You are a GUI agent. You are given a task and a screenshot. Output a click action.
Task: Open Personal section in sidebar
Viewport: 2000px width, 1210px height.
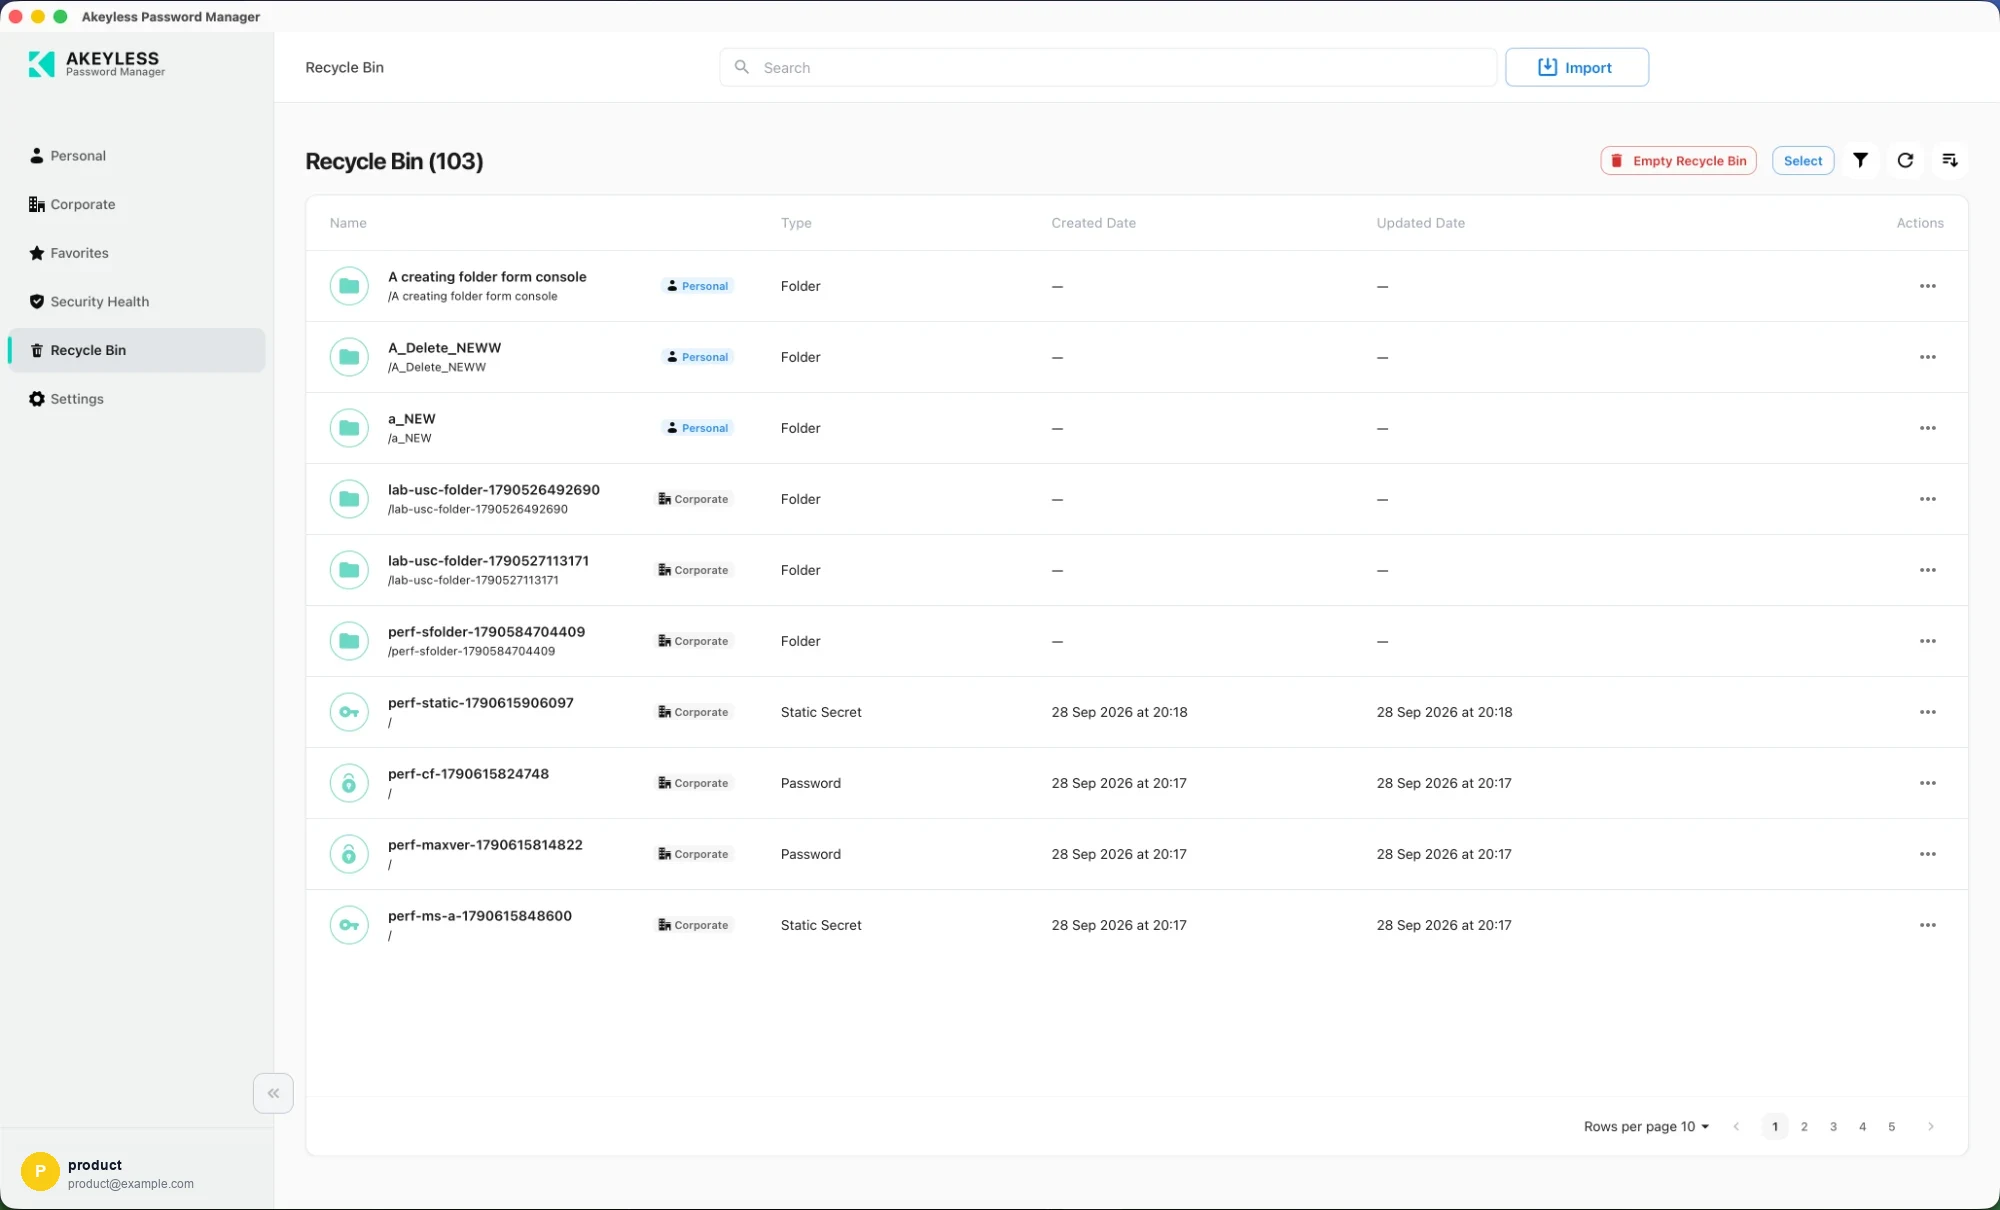[137, 156]
